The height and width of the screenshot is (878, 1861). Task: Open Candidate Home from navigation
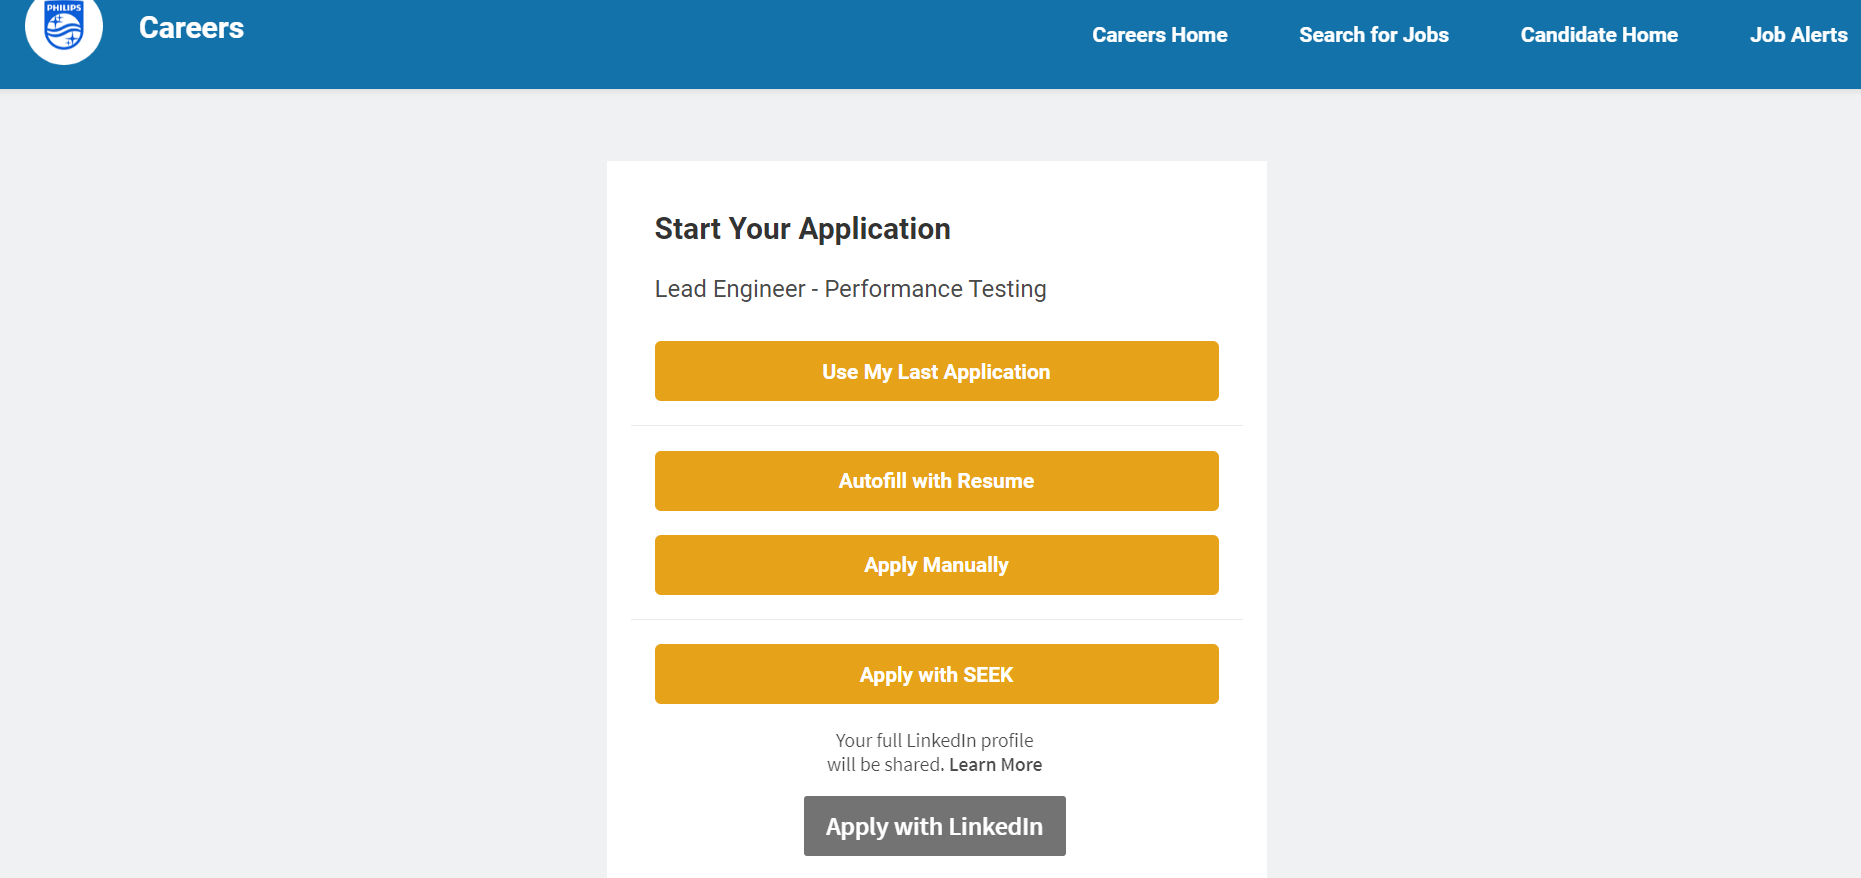pyautogui.click(x=1598, y=35)
